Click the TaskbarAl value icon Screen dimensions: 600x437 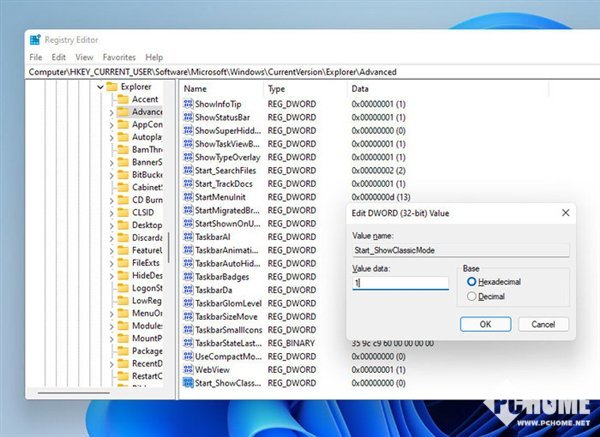tap(188, 237)
